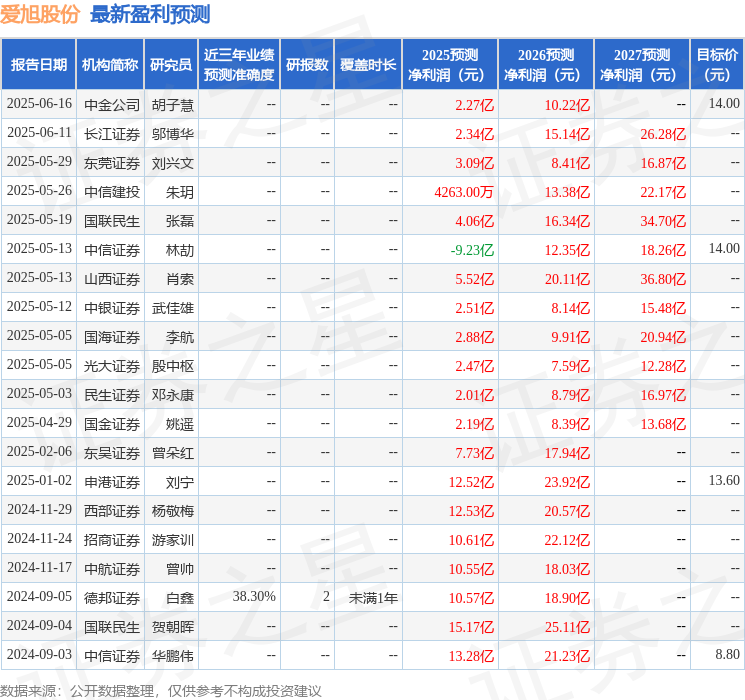The height and width of the screenshot is (700, 745).
Task: Select institution 德邦证券
Action: coord(112,598)
